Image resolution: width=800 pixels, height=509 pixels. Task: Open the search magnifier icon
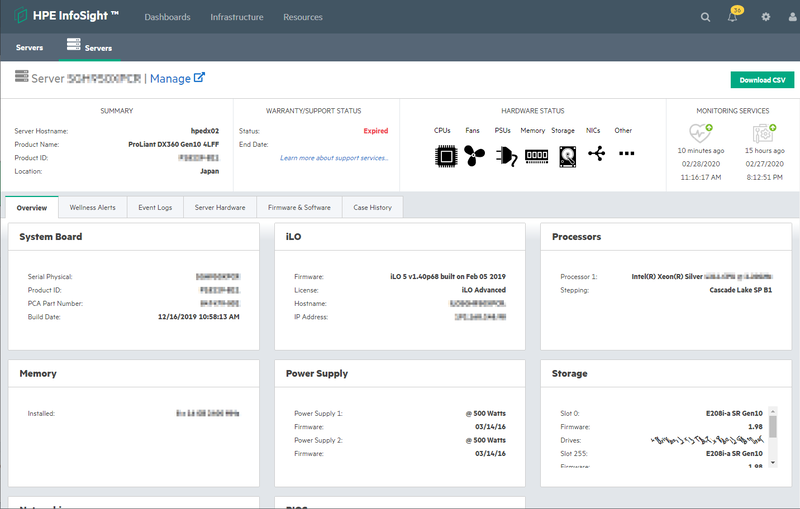705,17
